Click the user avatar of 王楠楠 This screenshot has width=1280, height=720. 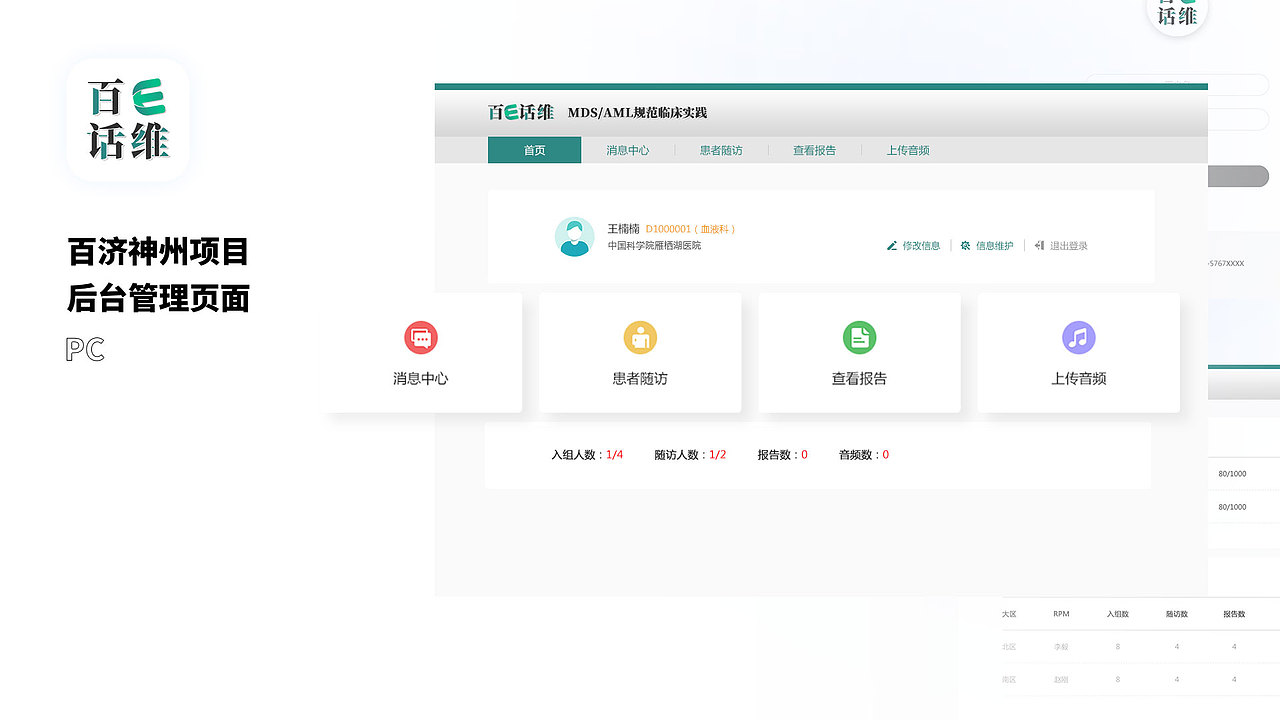coord(574,237)
